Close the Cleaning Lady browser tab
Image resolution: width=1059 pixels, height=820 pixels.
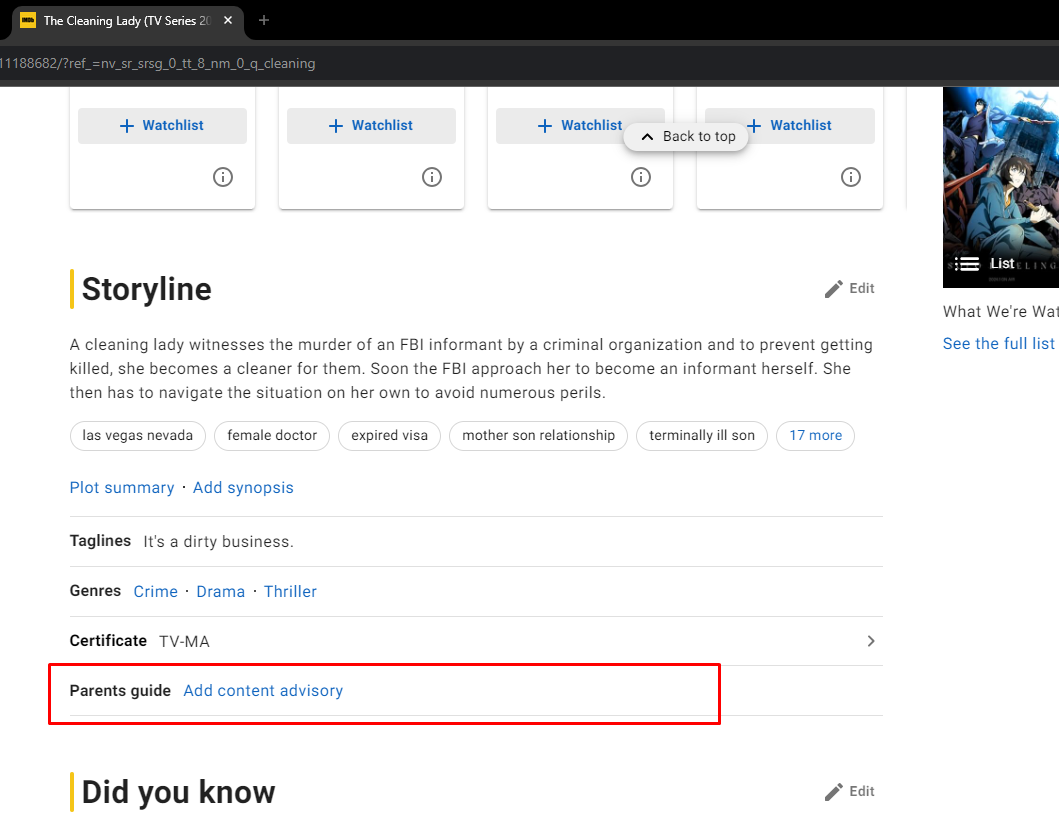point(228,20)
